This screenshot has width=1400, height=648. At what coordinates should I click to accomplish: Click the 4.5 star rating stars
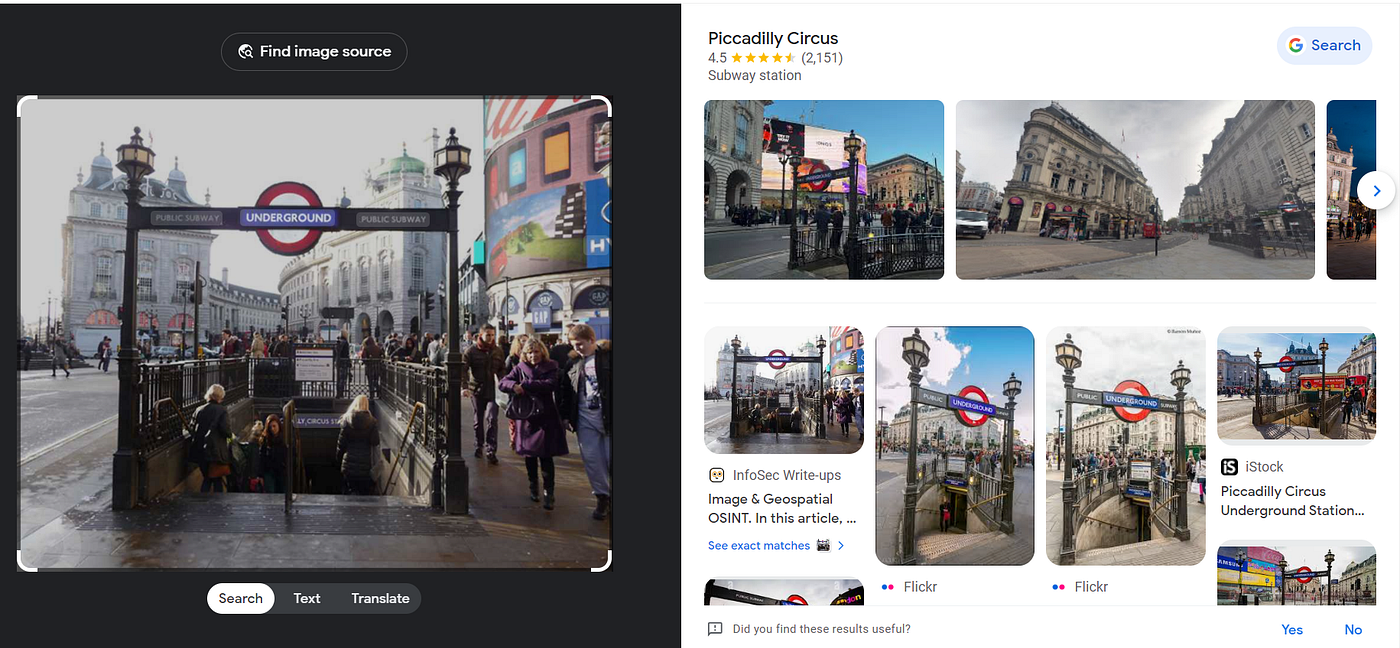pyautogui.click(x=764, y=58)
